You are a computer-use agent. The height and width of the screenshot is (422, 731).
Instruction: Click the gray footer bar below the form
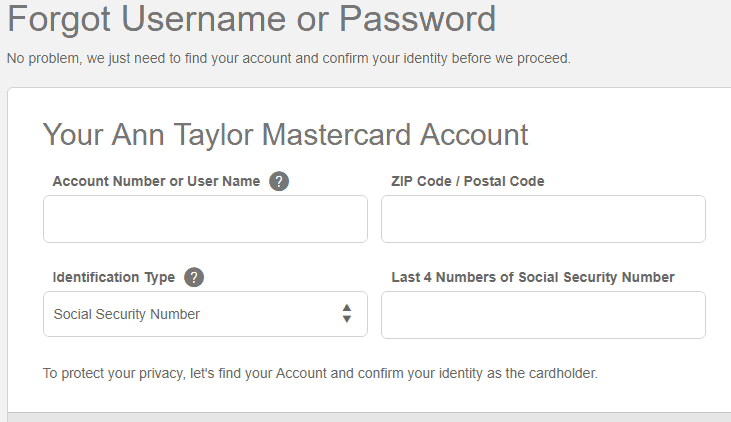369,417
